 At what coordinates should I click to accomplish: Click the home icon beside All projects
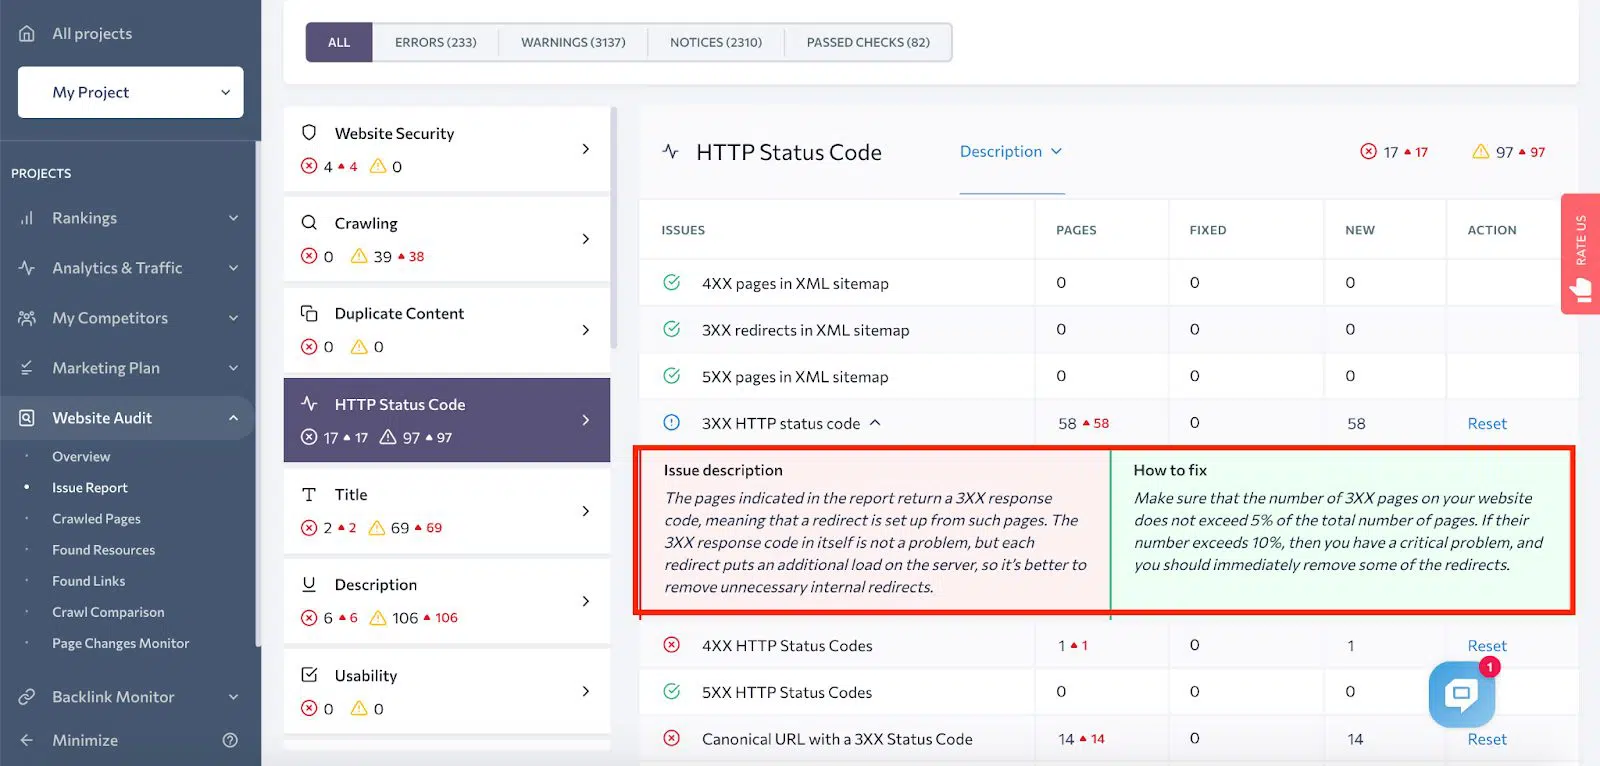pos(27,34)
